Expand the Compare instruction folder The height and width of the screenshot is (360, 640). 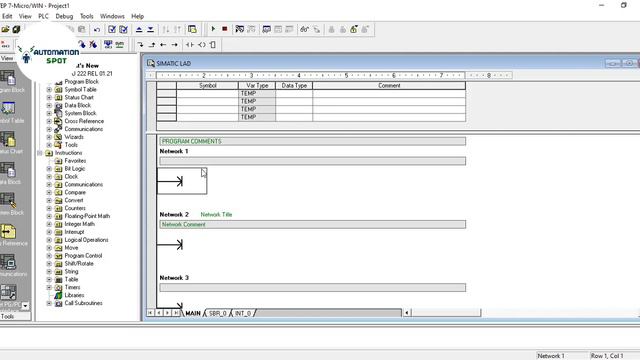[49, 192]
